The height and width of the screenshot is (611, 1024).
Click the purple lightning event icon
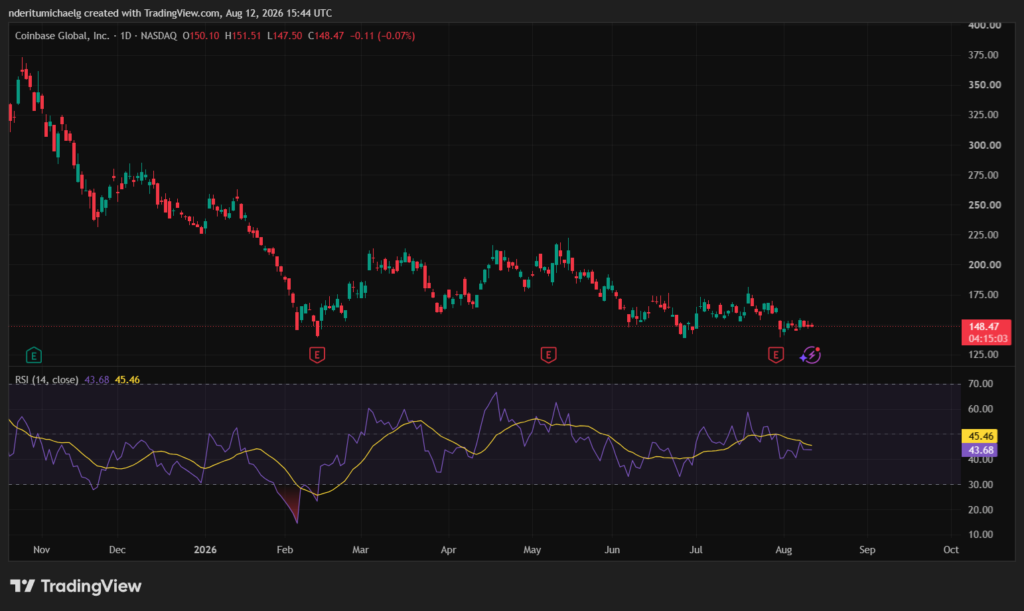811,354
